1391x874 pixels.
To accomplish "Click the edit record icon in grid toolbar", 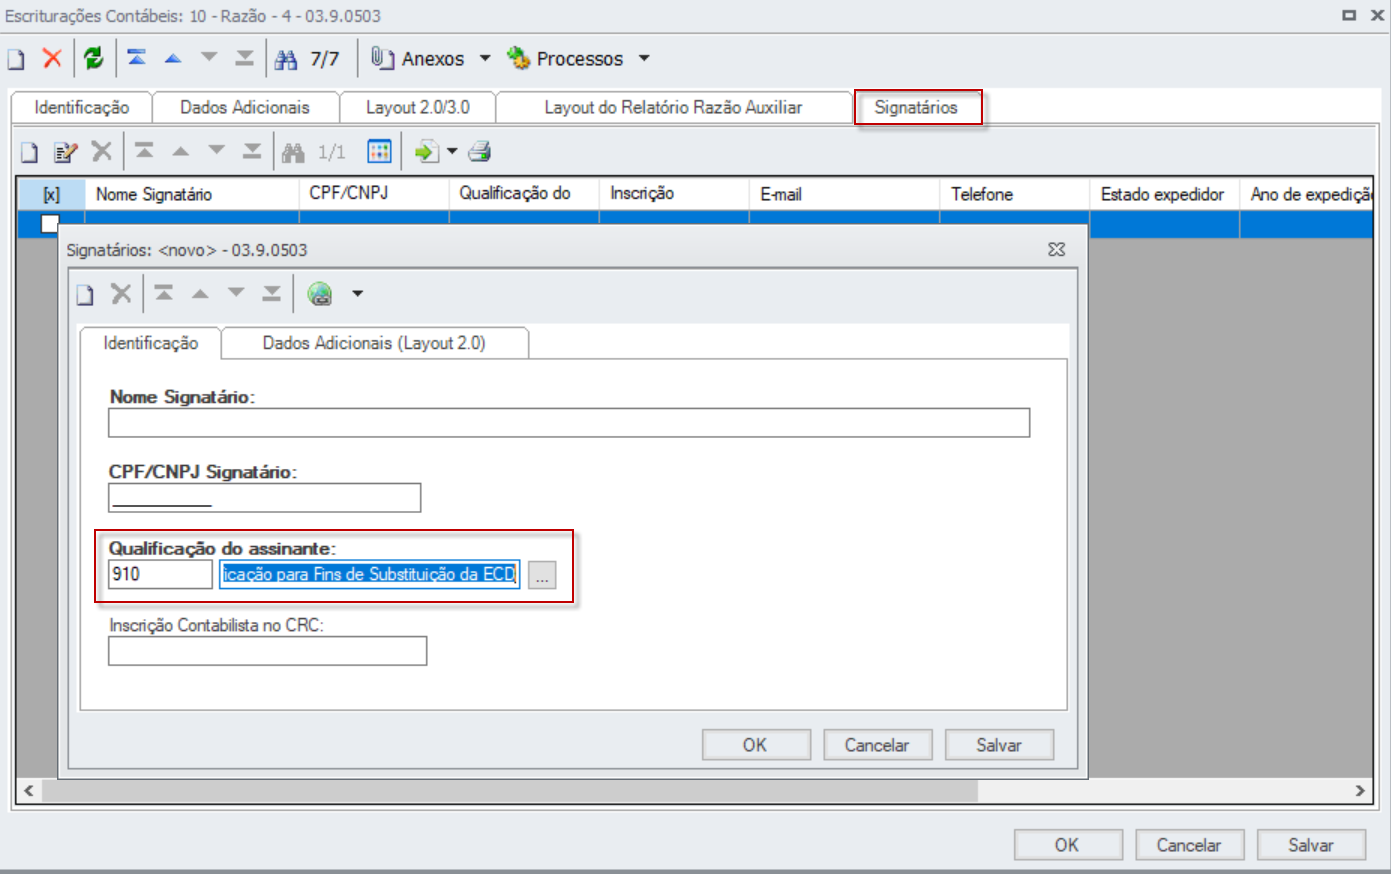I will (66, 152).
